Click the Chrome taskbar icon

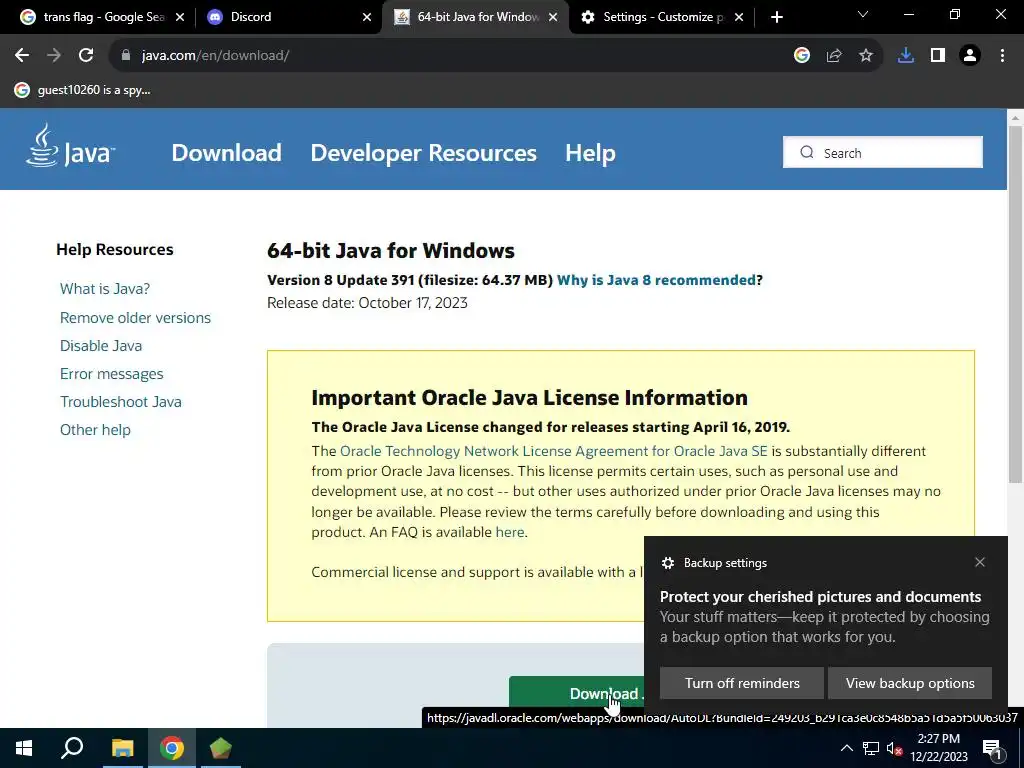tap(172, 748)
